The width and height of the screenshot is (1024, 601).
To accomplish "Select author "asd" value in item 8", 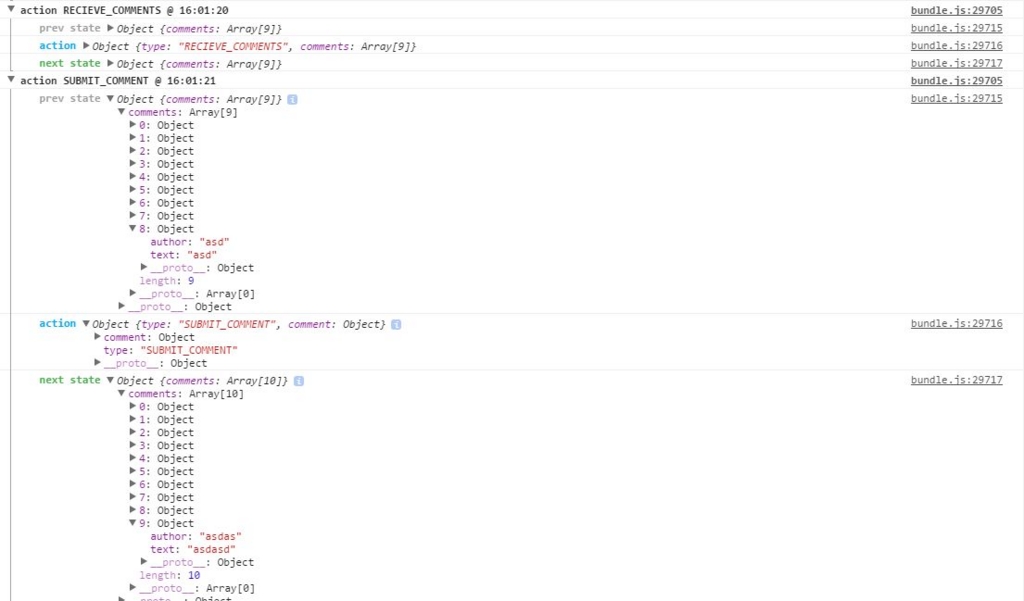I will pyautogui.click(x=214, y=242).
